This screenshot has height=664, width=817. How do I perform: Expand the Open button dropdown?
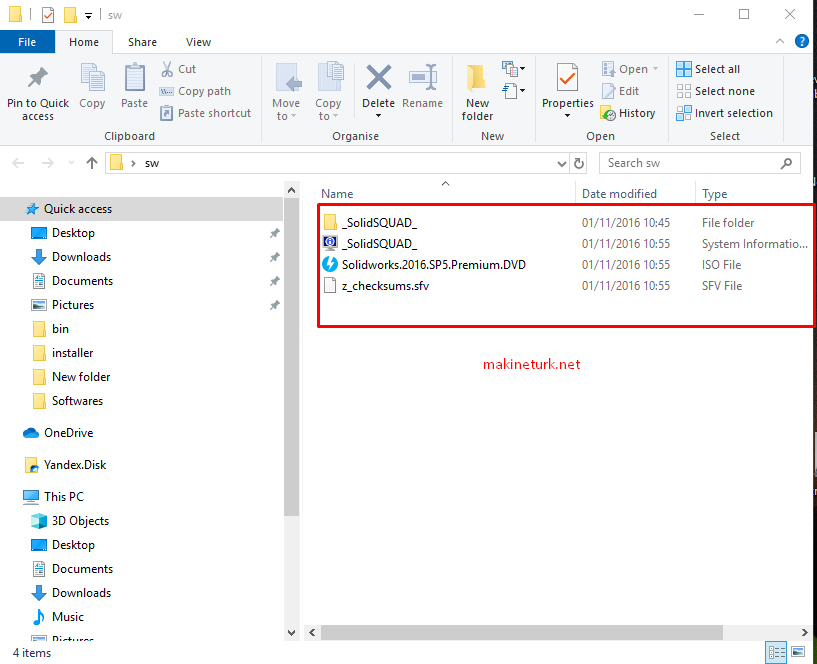coord(655,69)
